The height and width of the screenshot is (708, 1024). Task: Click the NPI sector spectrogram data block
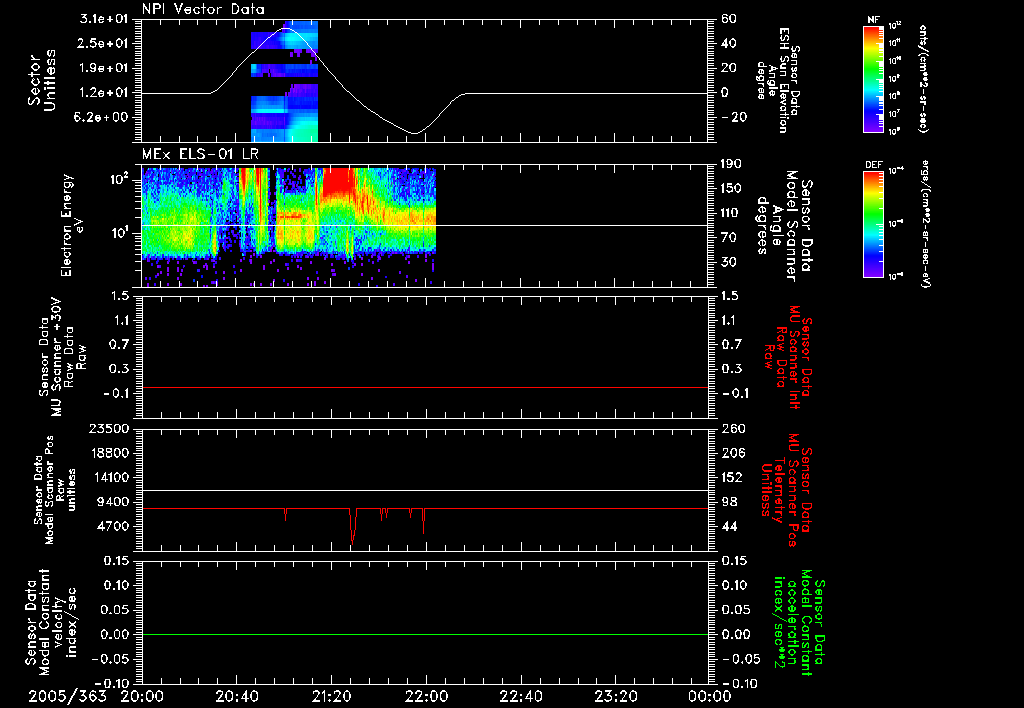tap(284, 81)
